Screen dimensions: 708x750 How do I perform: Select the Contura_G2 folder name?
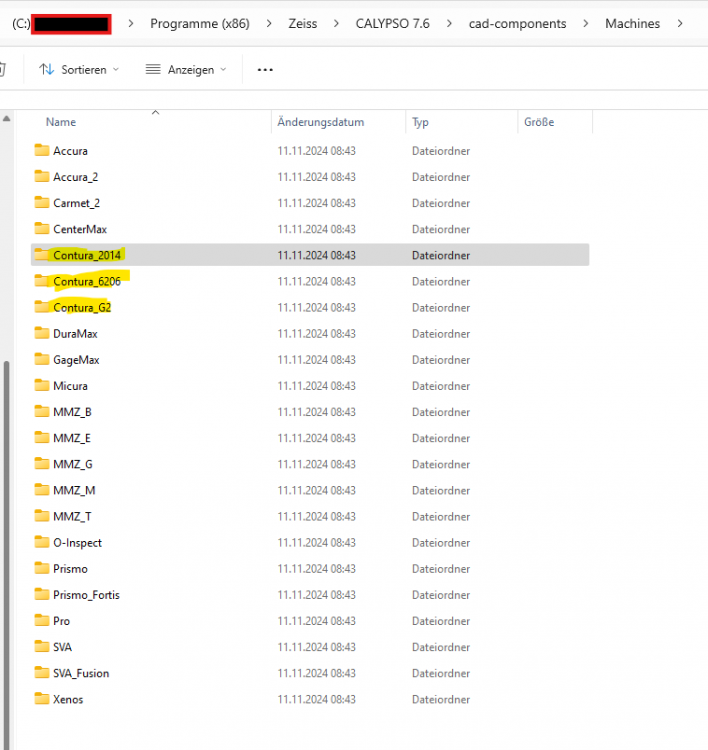[82, 308]
